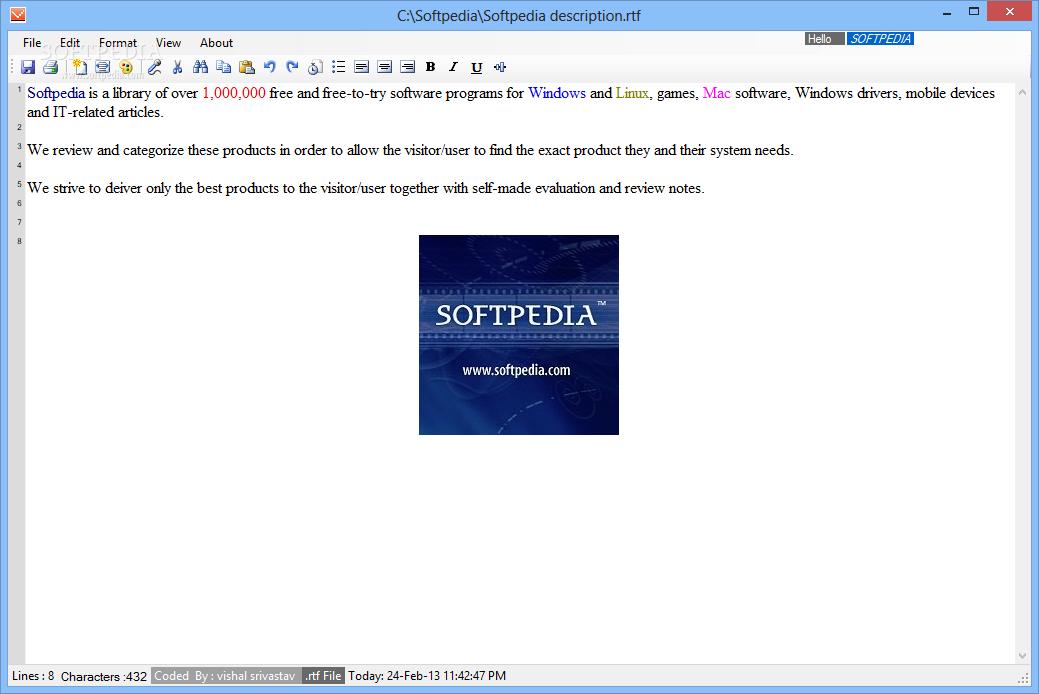Click the magenta word Mac

716,93
